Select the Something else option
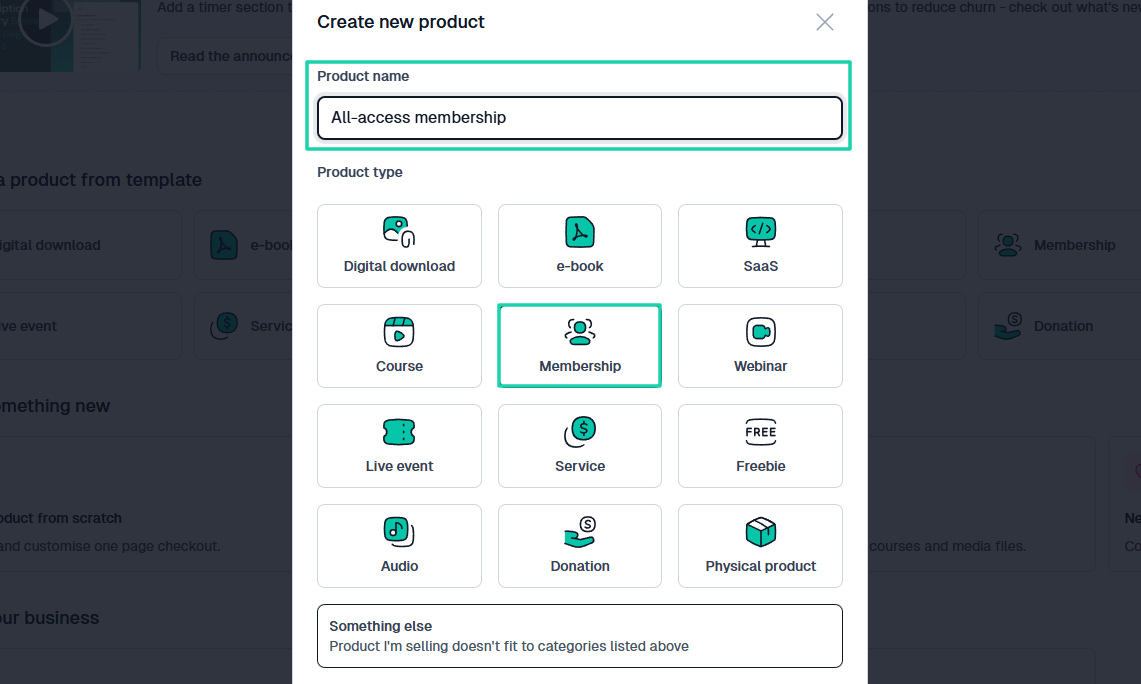Screen dimensions: 1141x684 point(579,636)
